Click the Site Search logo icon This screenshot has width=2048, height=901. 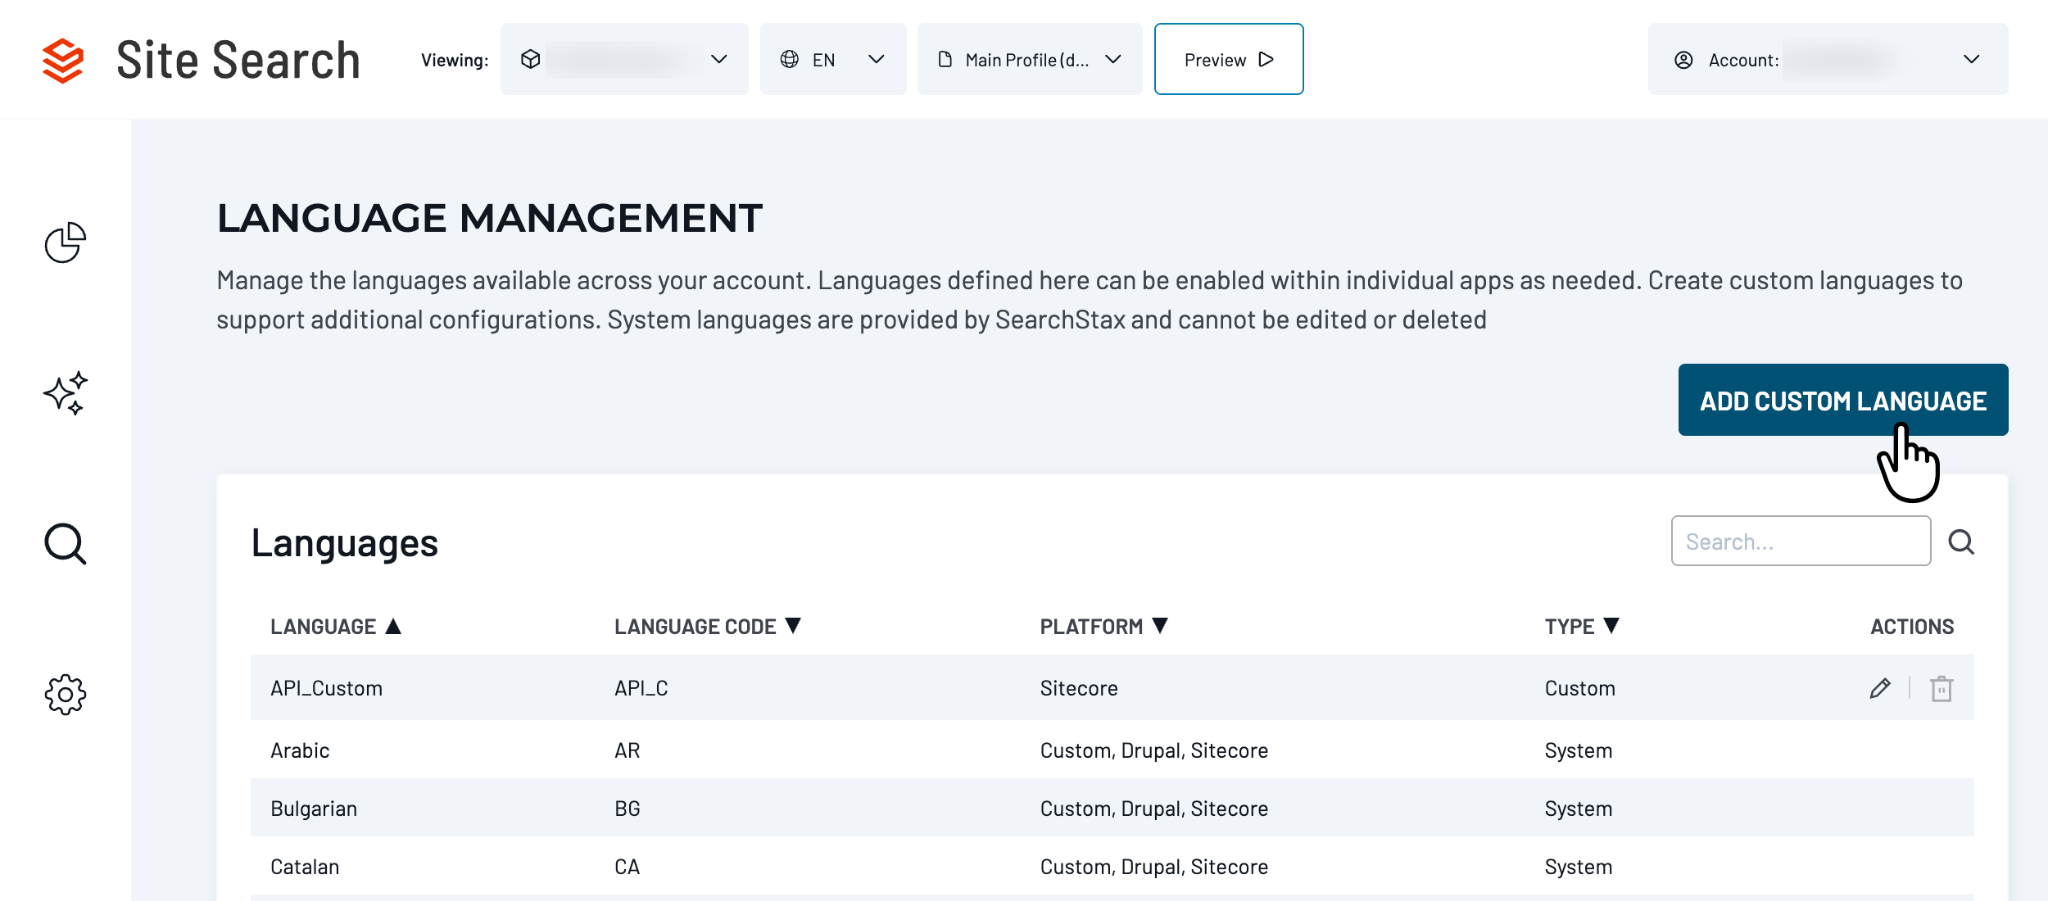tap(63, 60)
